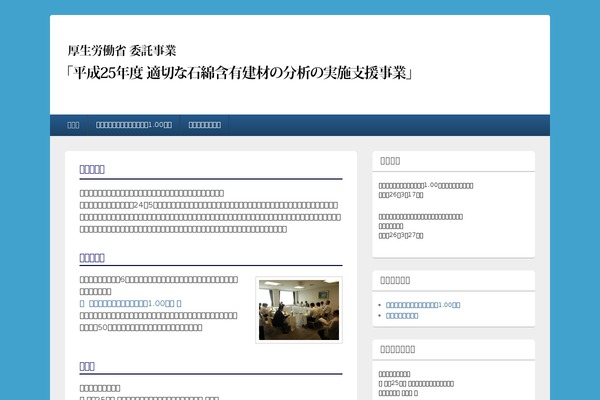Click the header title '平成25年度 適切な石綿含有建材の分析の実施支援事業'

pos(239,72)
